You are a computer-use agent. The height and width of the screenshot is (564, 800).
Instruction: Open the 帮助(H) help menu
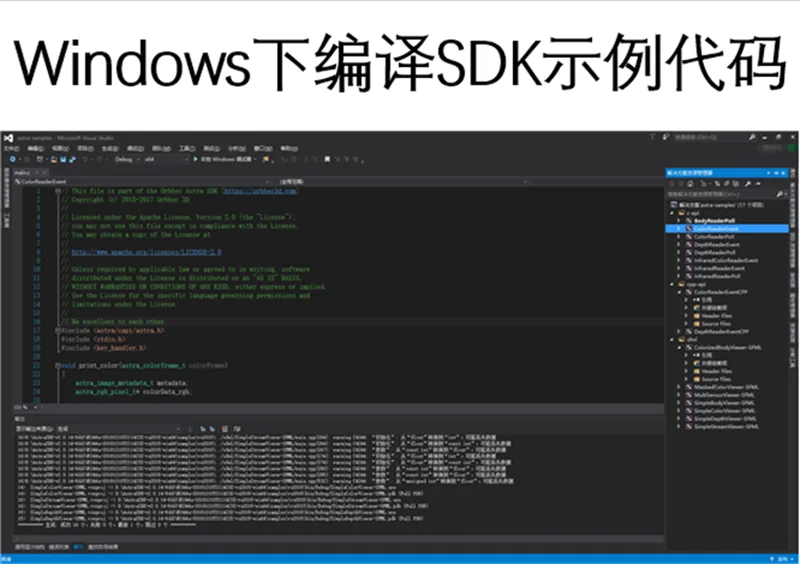pos(289,149)
